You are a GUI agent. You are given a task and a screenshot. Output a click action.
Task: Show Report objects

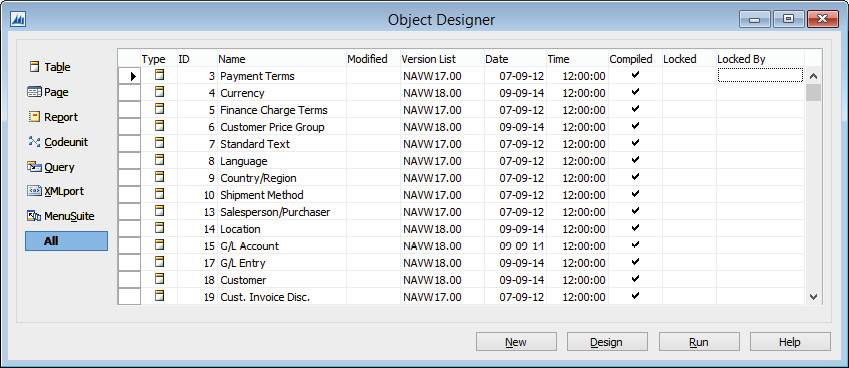[53, 117]
